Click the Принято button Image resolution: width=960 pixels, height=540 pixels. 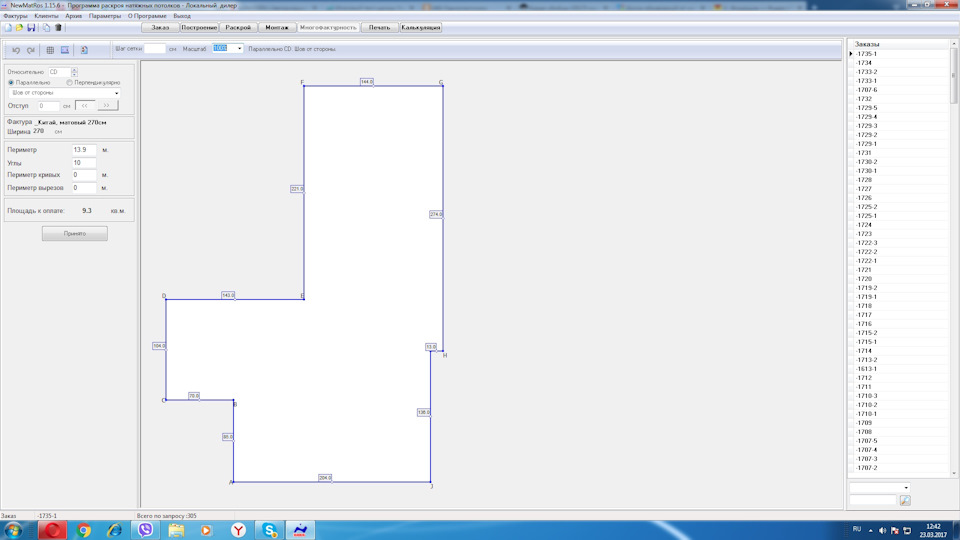pos(75,233)
